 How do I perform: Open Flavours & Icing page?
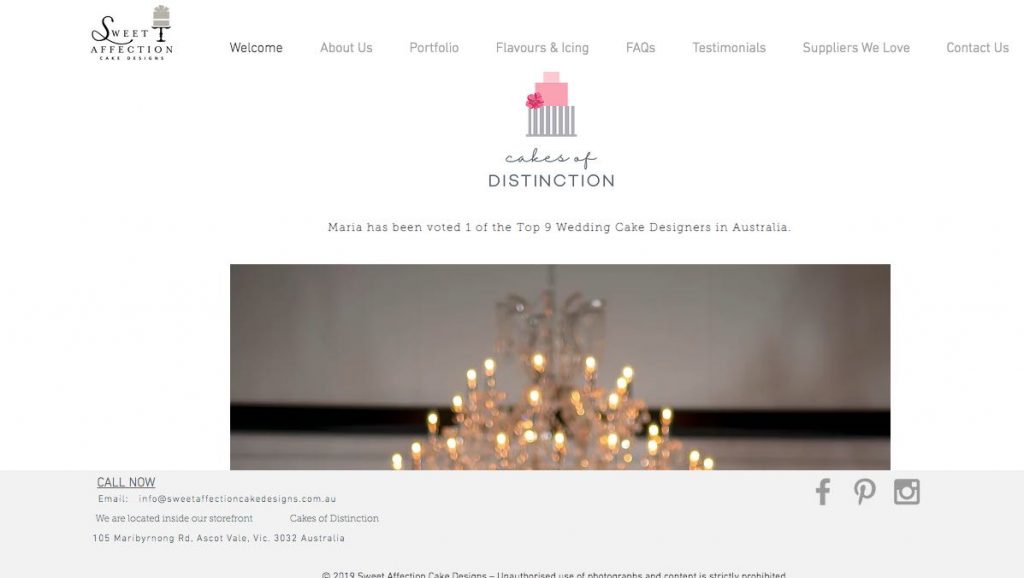click(x=542, y=48)
